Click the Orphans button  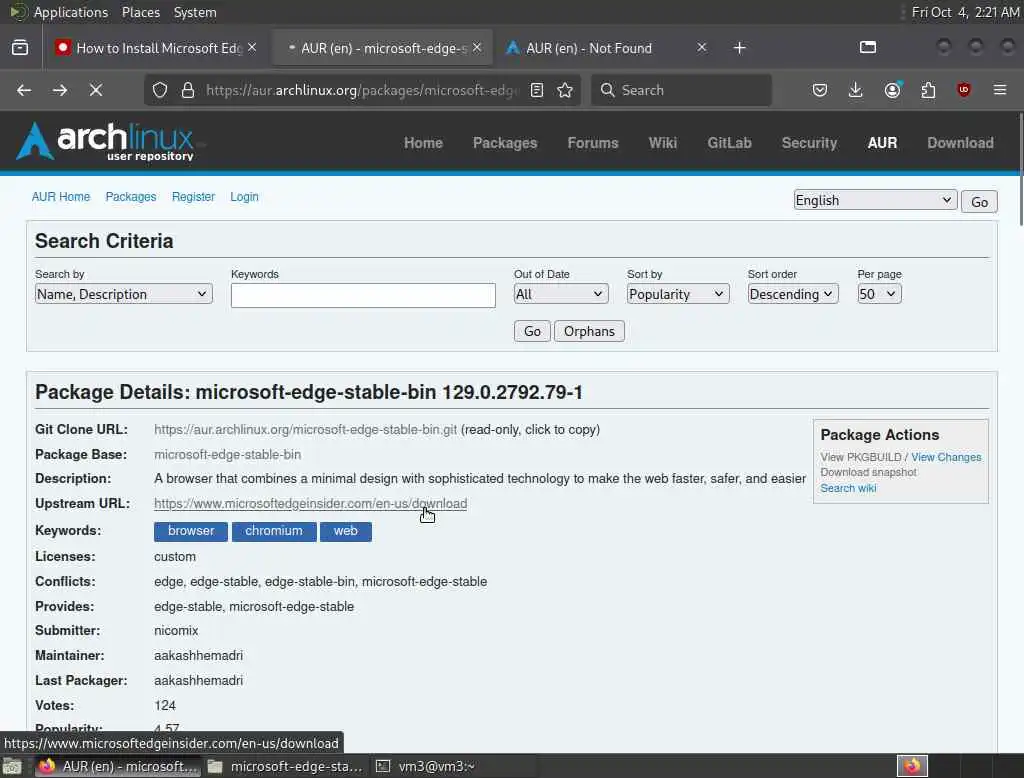(589, 331)
